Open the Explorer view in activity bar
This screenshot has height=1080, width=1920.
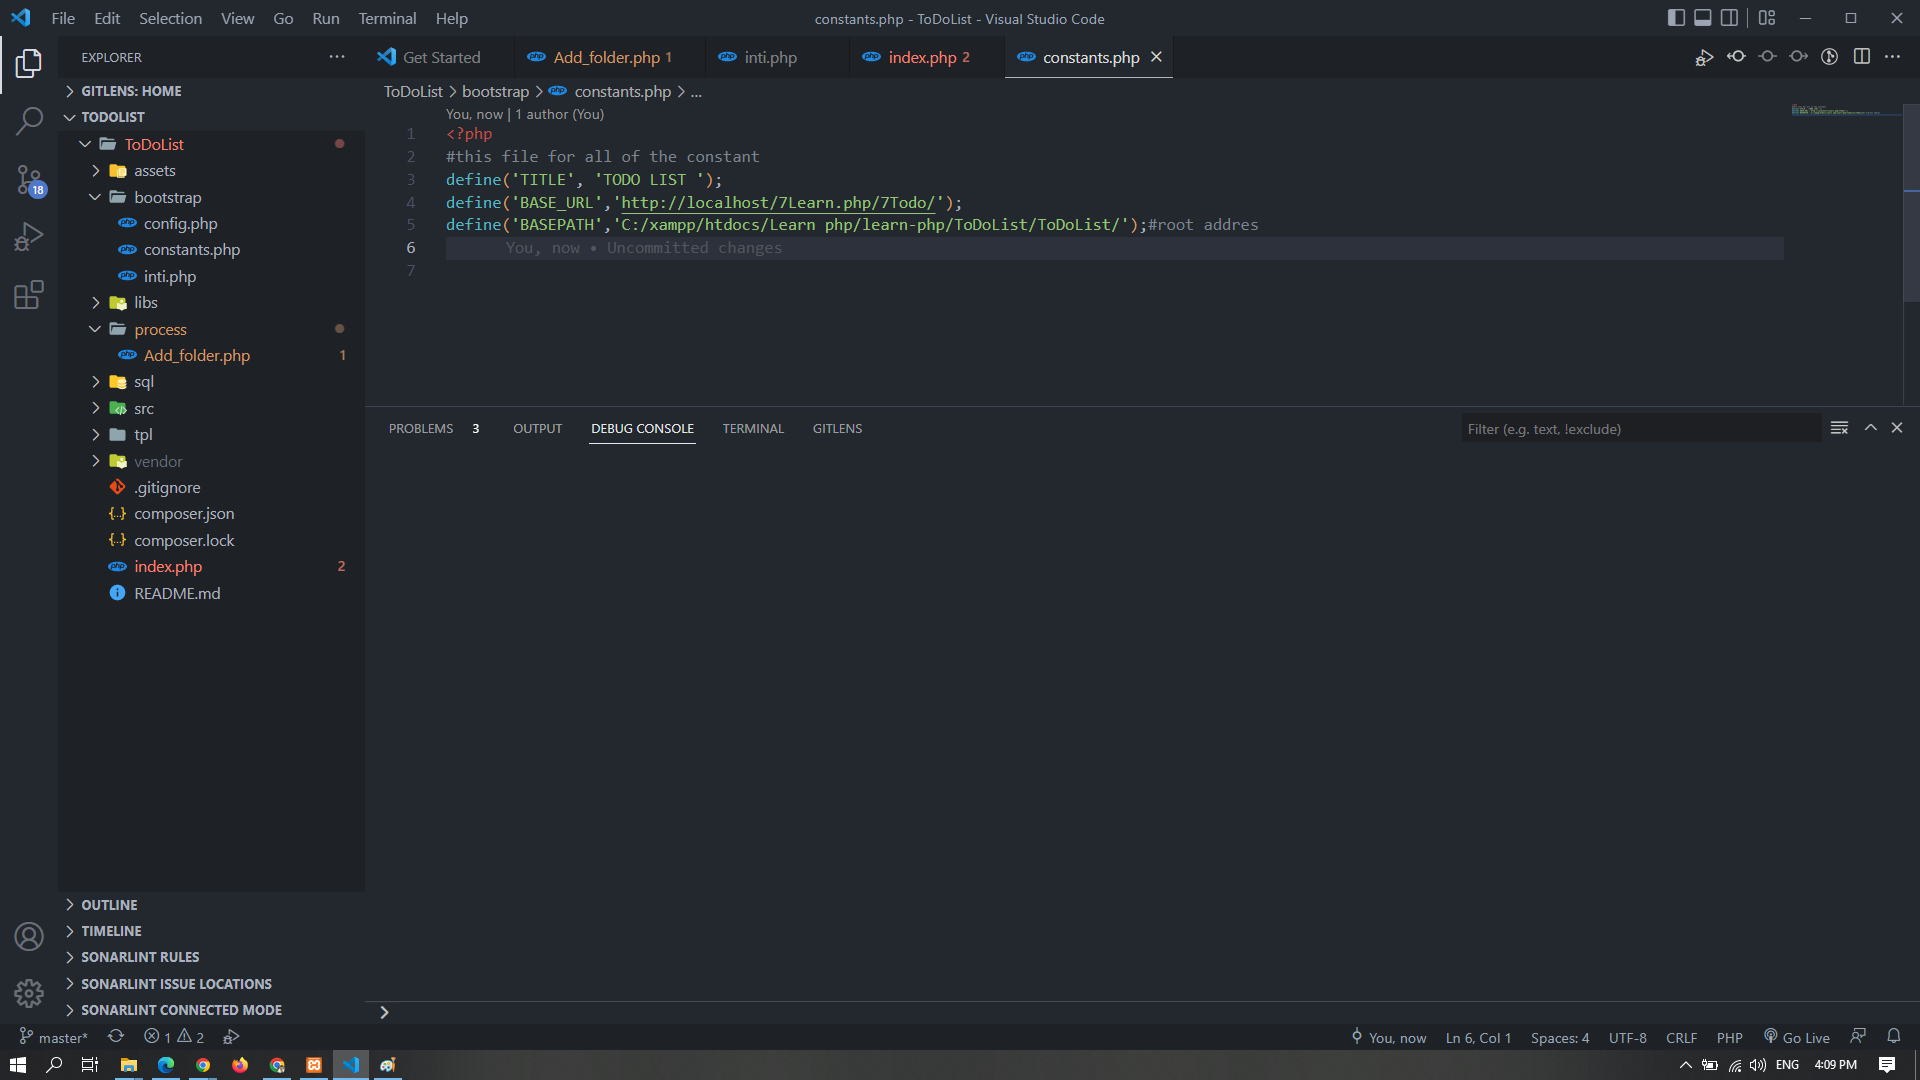point(29,64)
